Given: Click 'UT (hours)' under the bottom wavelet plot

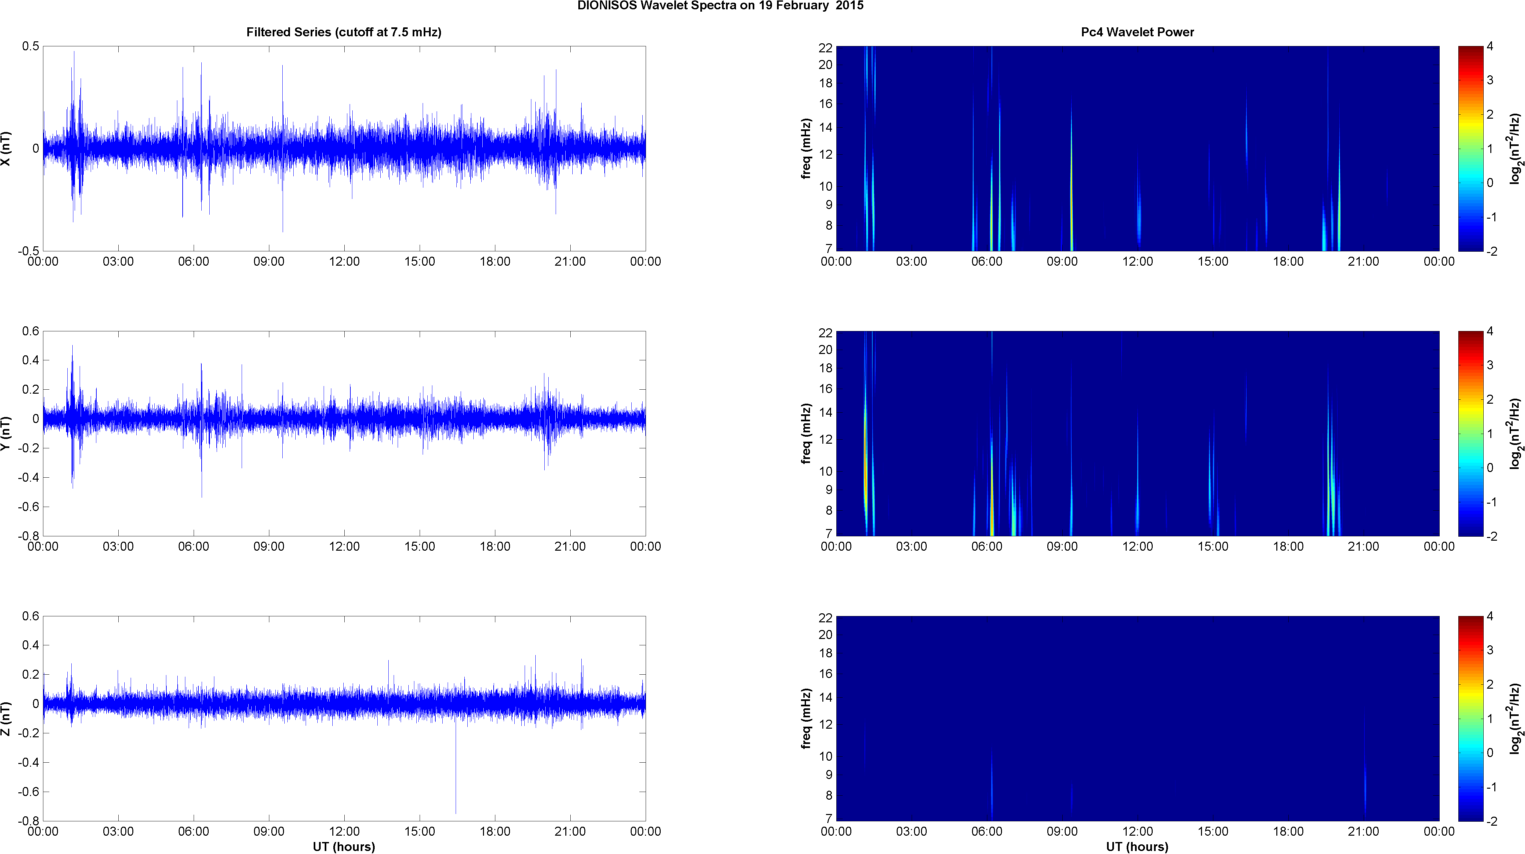Looking at the screenshot, I should [1137, 847].
